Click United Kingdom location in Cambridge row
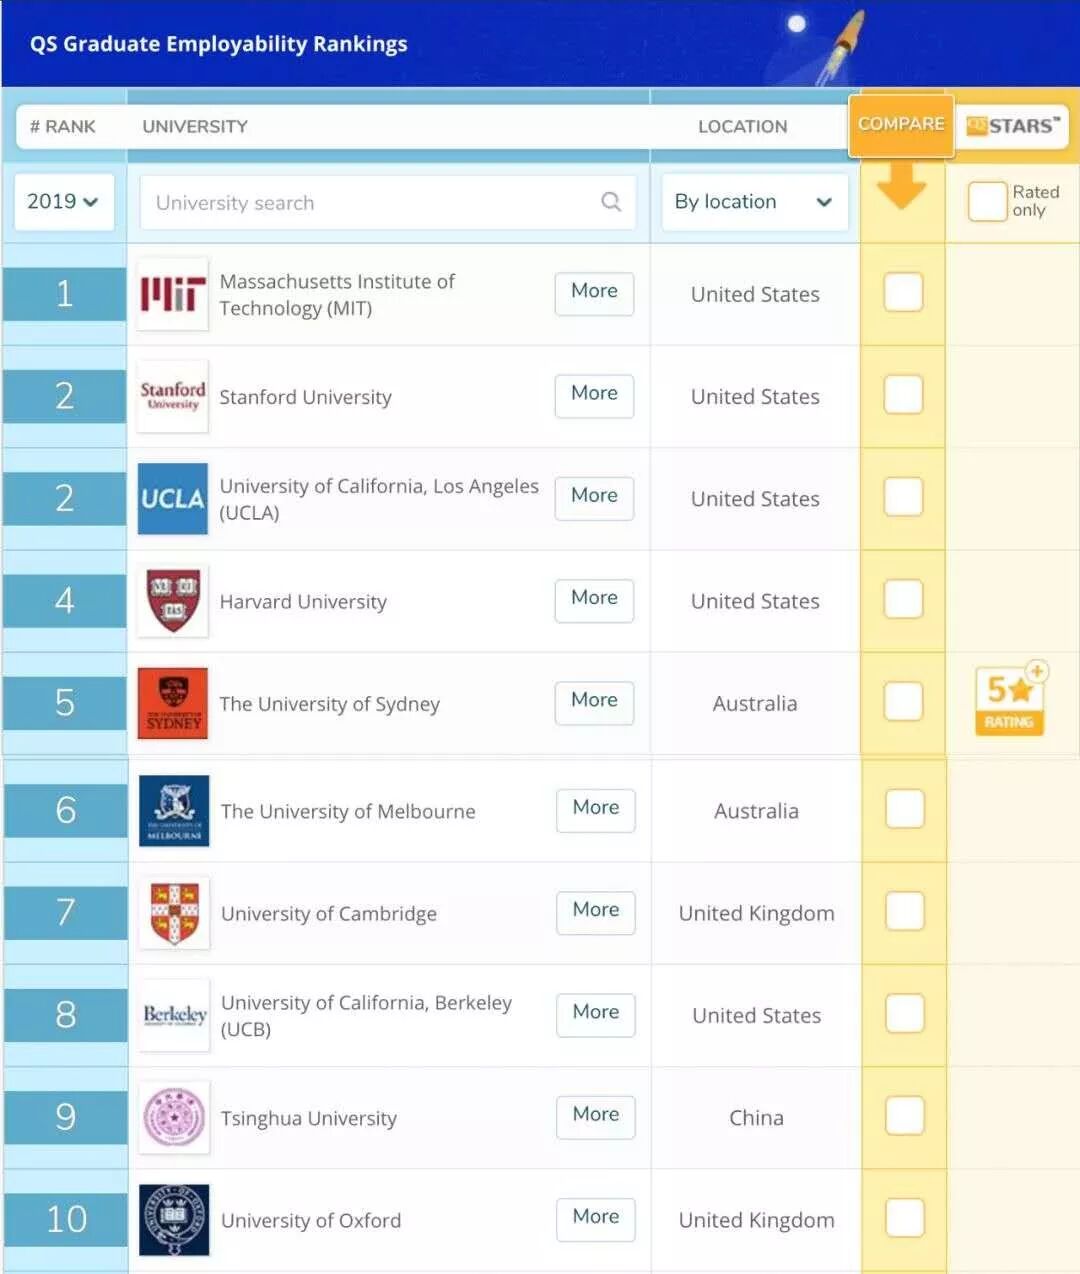The width and height of the screenshot is (1080, 1274). pyautogui.click(x=756, y=913)
